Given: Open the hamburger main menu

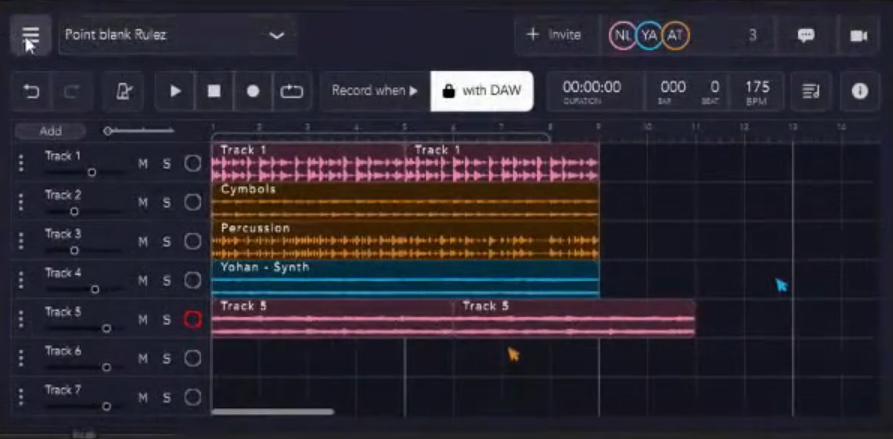Looking at the screenshot, I should pos(31,35).
